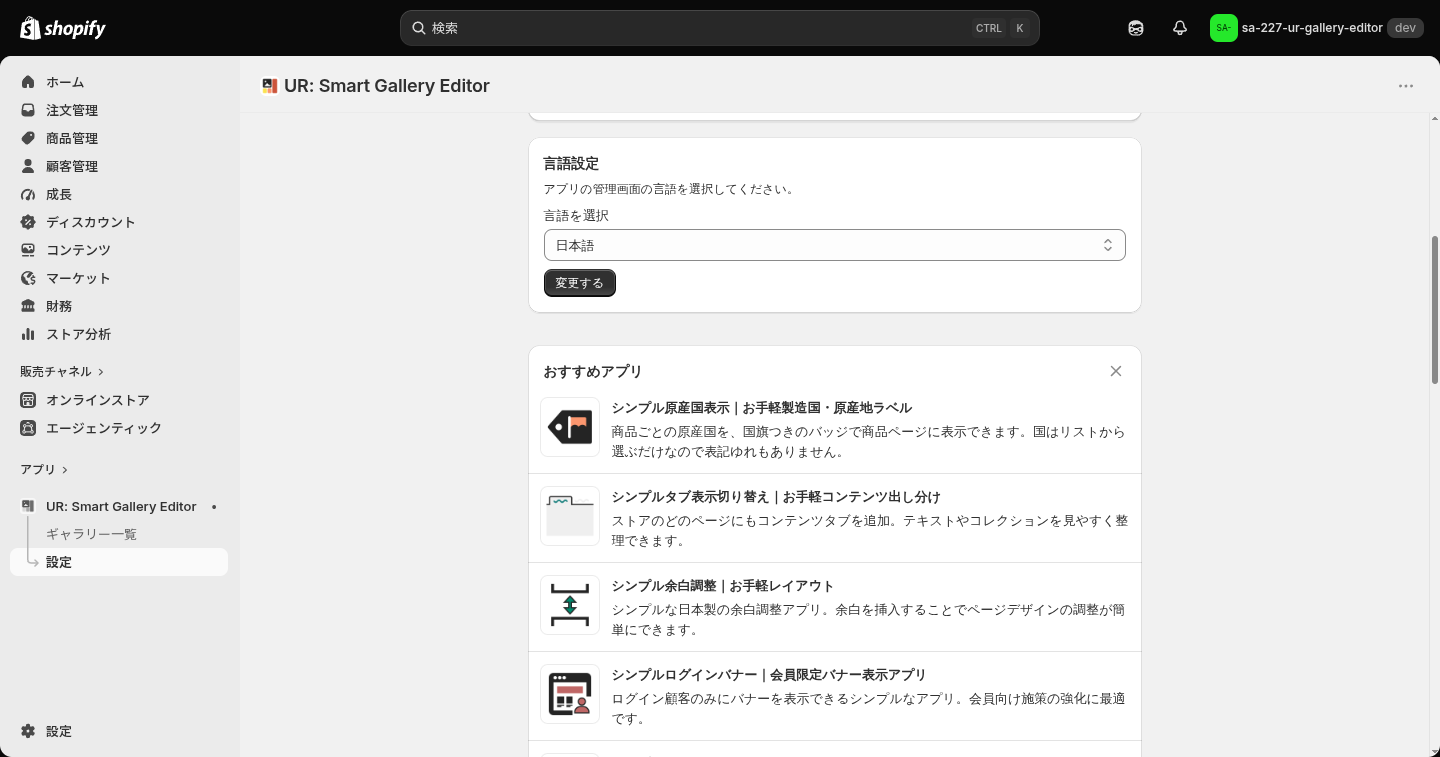Open the app's three-dot more menu
The height and width of the screenshot is (757, 1440).
pyautogui.click(x=1406, y=86)
